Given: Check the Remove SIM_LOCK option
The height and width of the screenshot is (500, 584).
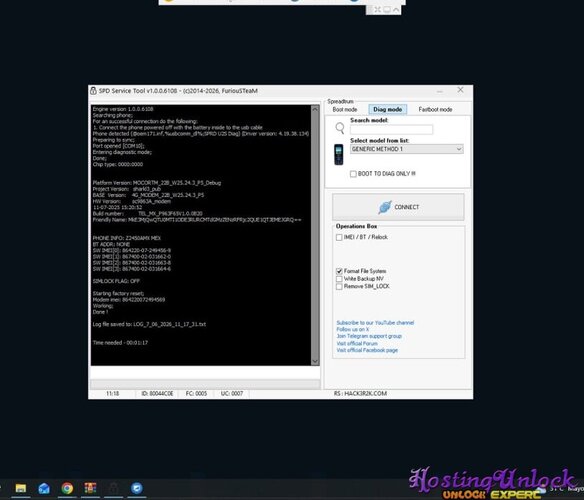Looking at the screenshot, I should [x=339, y=287].
